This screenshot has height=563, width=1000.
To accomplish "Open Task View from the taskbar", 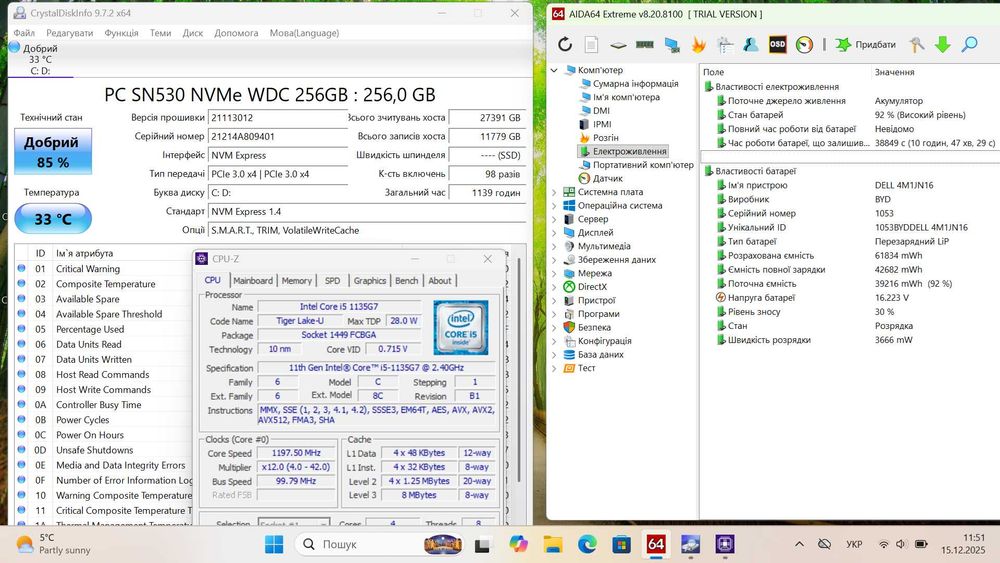I will 482,544.
